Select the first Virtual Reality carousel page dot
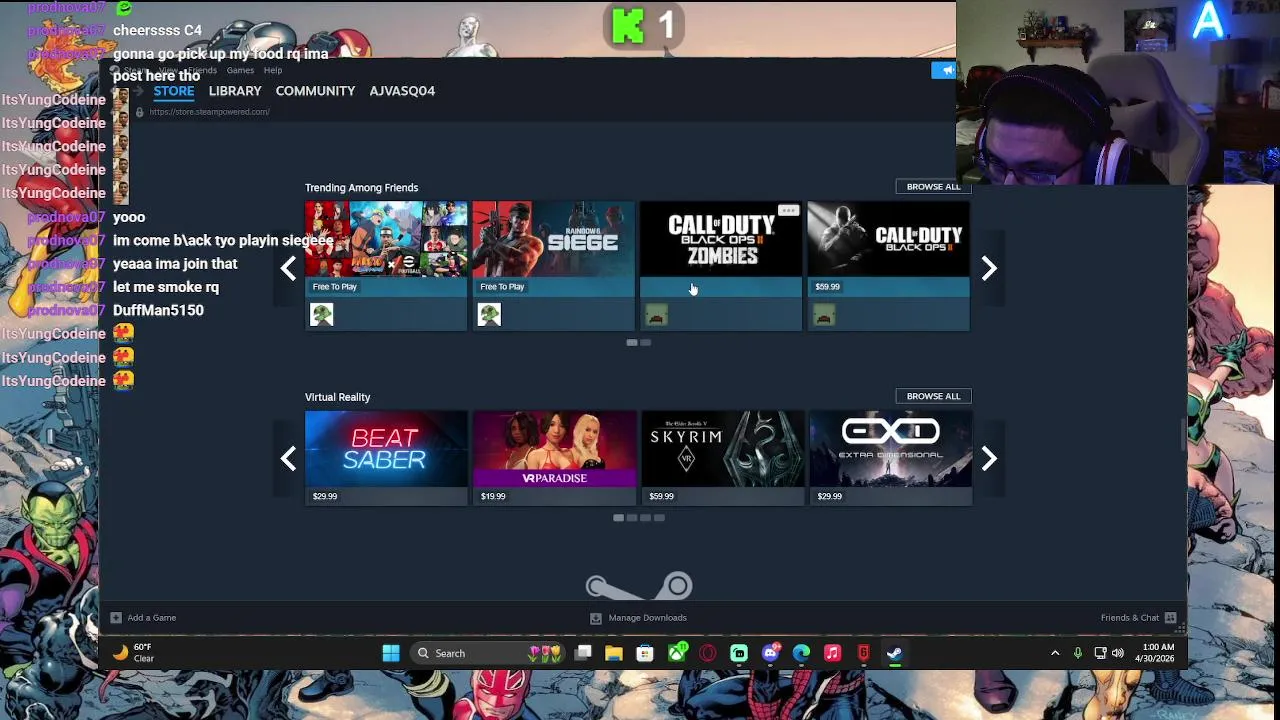The image size is (1280, 720). (x=618, y=518)
